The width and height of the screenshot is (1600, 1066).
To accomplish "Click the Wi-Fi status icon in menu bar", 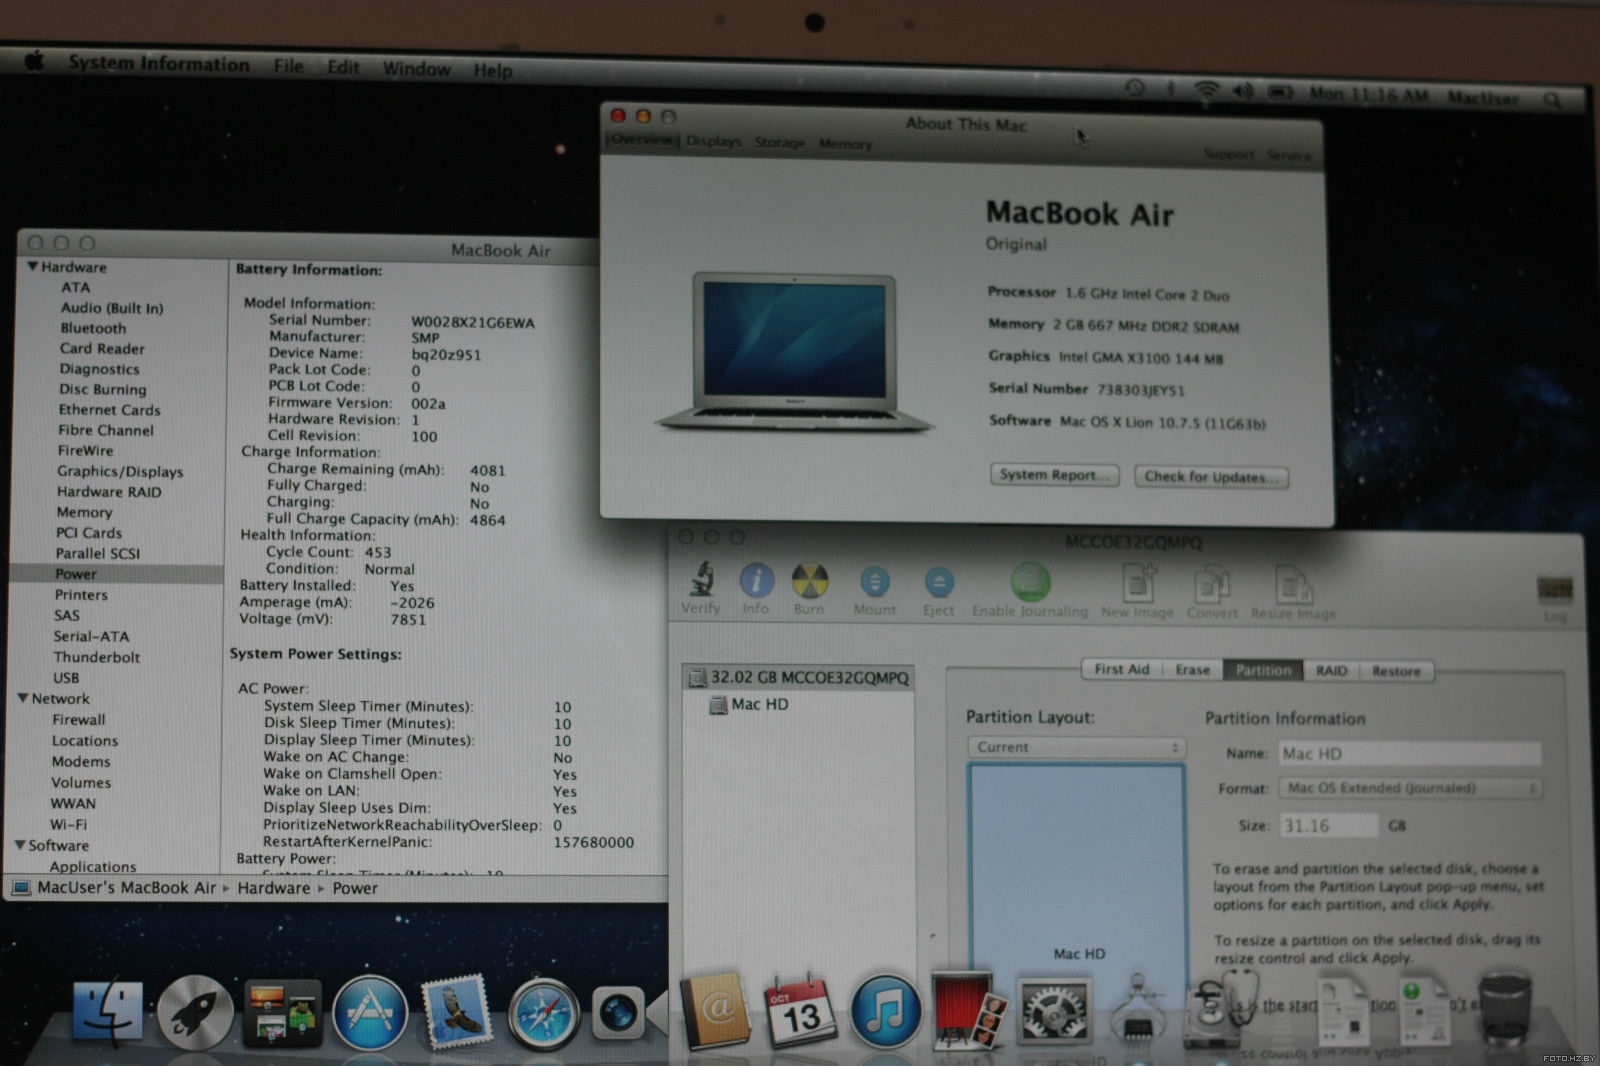I will coord(1208,90).
